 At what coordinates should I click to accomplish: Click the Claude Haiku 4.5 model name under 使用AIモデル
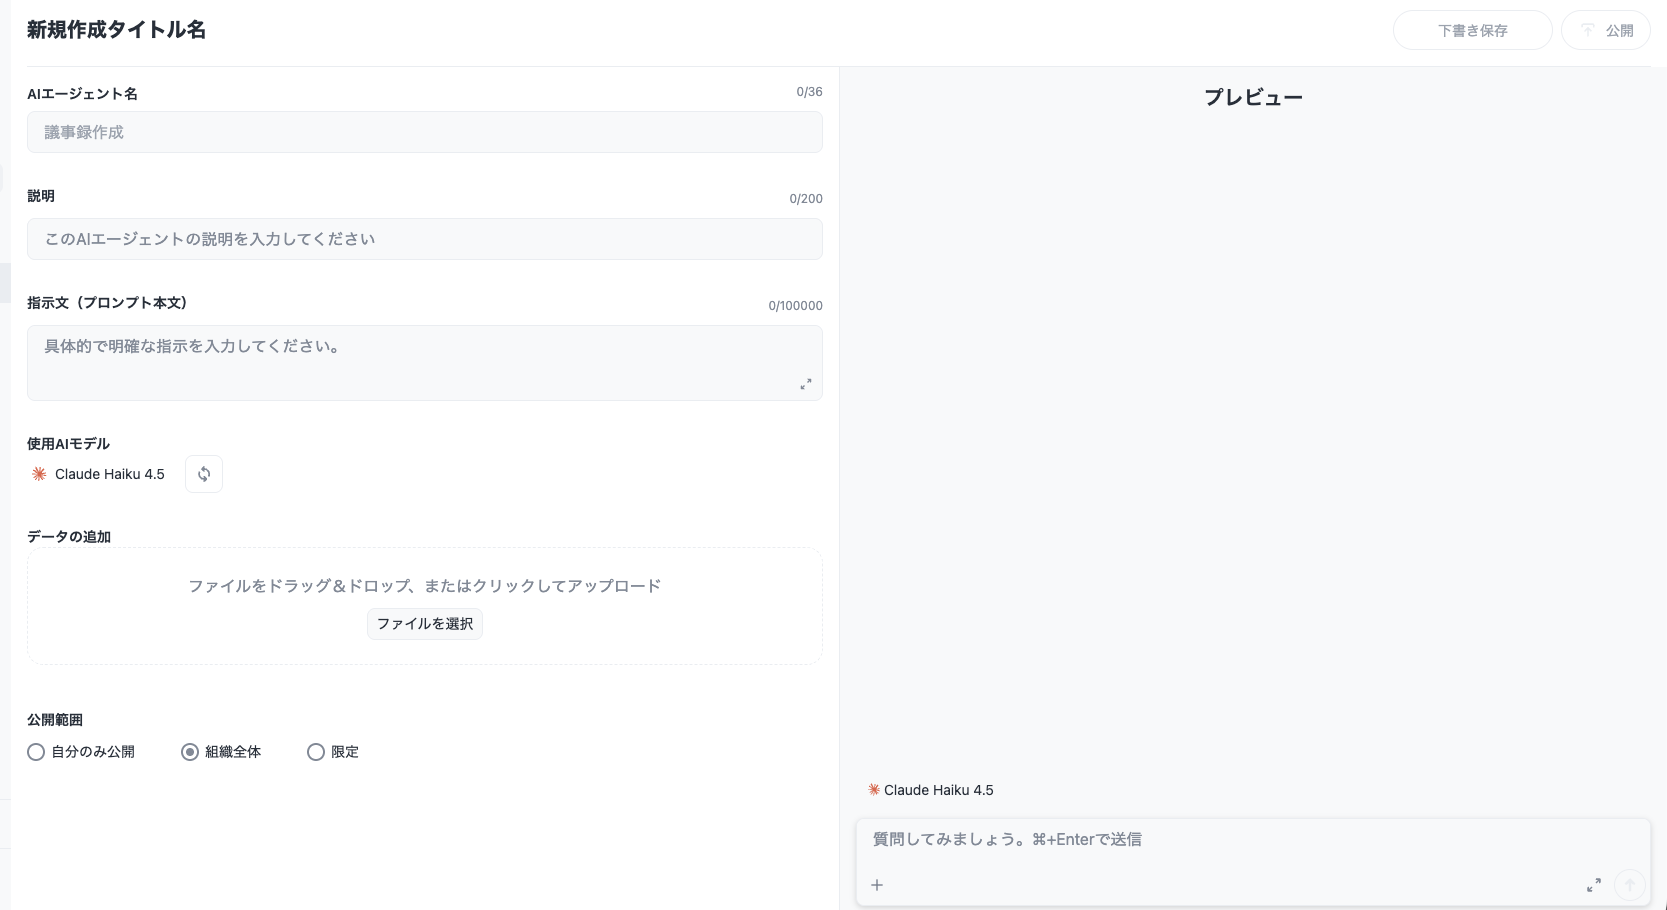tap(110, 474)
